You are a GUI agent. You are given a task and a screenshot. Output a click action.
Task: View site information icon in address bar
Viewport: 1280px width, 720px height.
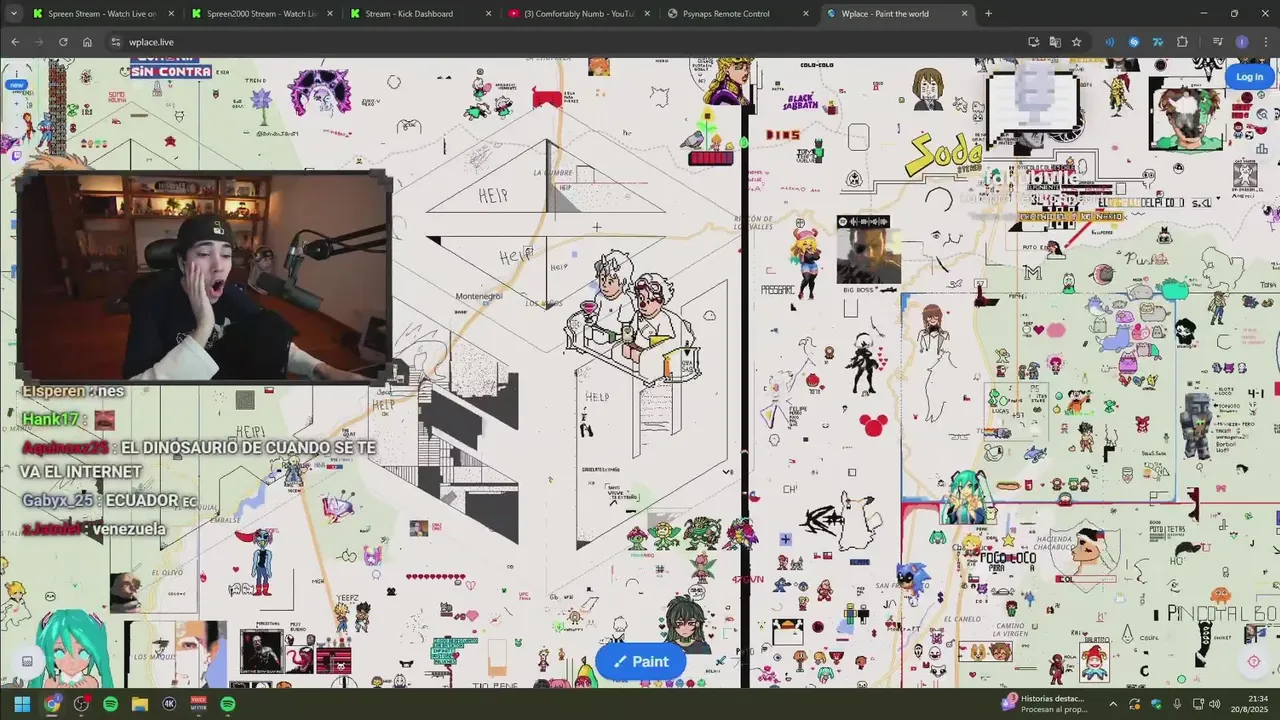(x=116, y=42)
